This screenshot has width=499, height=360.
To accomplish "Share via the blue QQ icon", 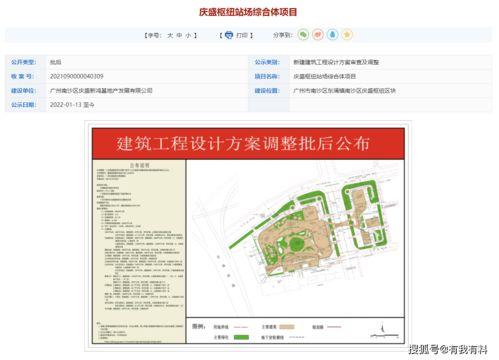I will pos(332,35).
